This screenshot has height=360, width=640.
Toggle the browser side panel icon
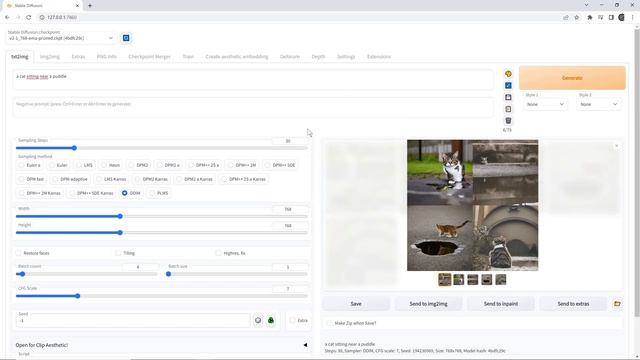611,17
